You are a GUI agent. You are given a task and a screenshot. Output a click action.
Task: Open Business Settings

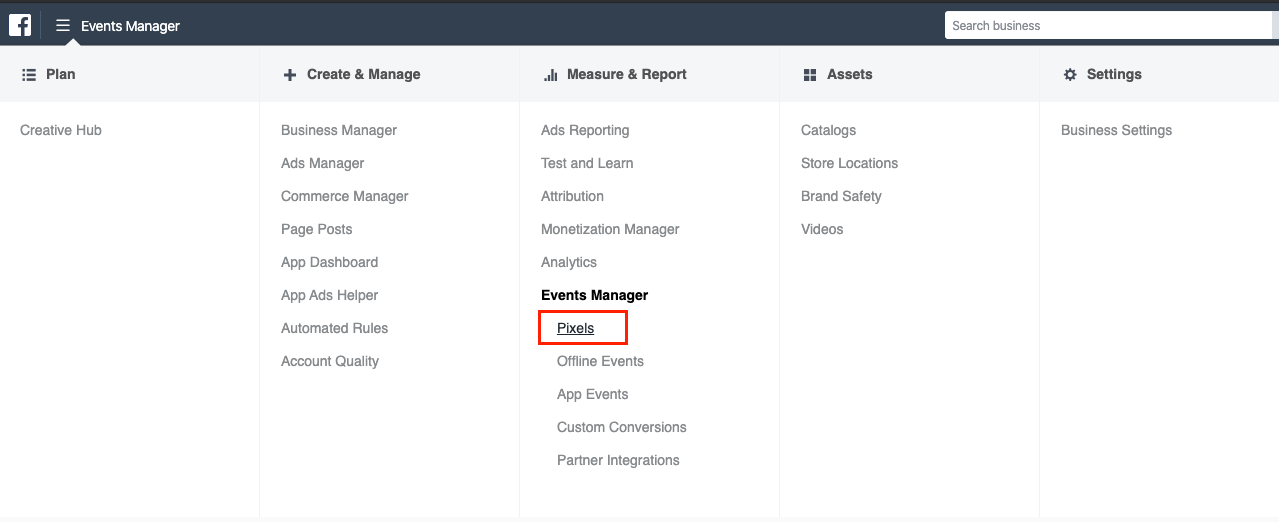(x=1116, y=130)
